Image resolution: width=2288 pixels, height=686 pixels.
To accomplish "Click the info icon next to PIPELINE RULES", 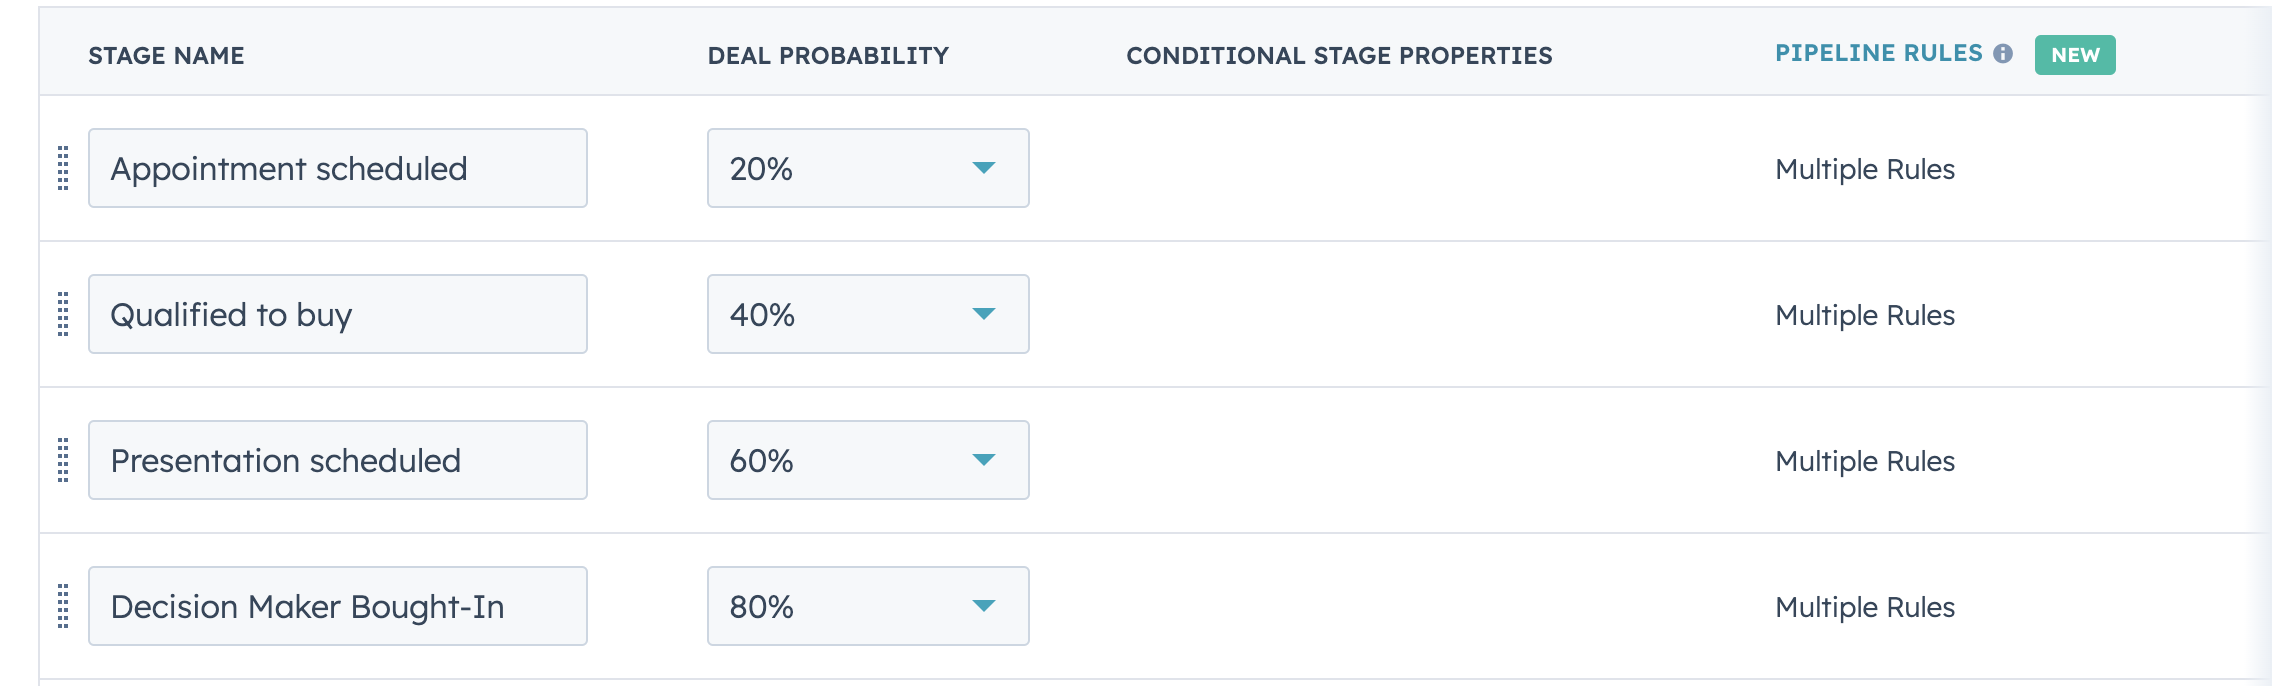I will click(x=2003, y=54).
